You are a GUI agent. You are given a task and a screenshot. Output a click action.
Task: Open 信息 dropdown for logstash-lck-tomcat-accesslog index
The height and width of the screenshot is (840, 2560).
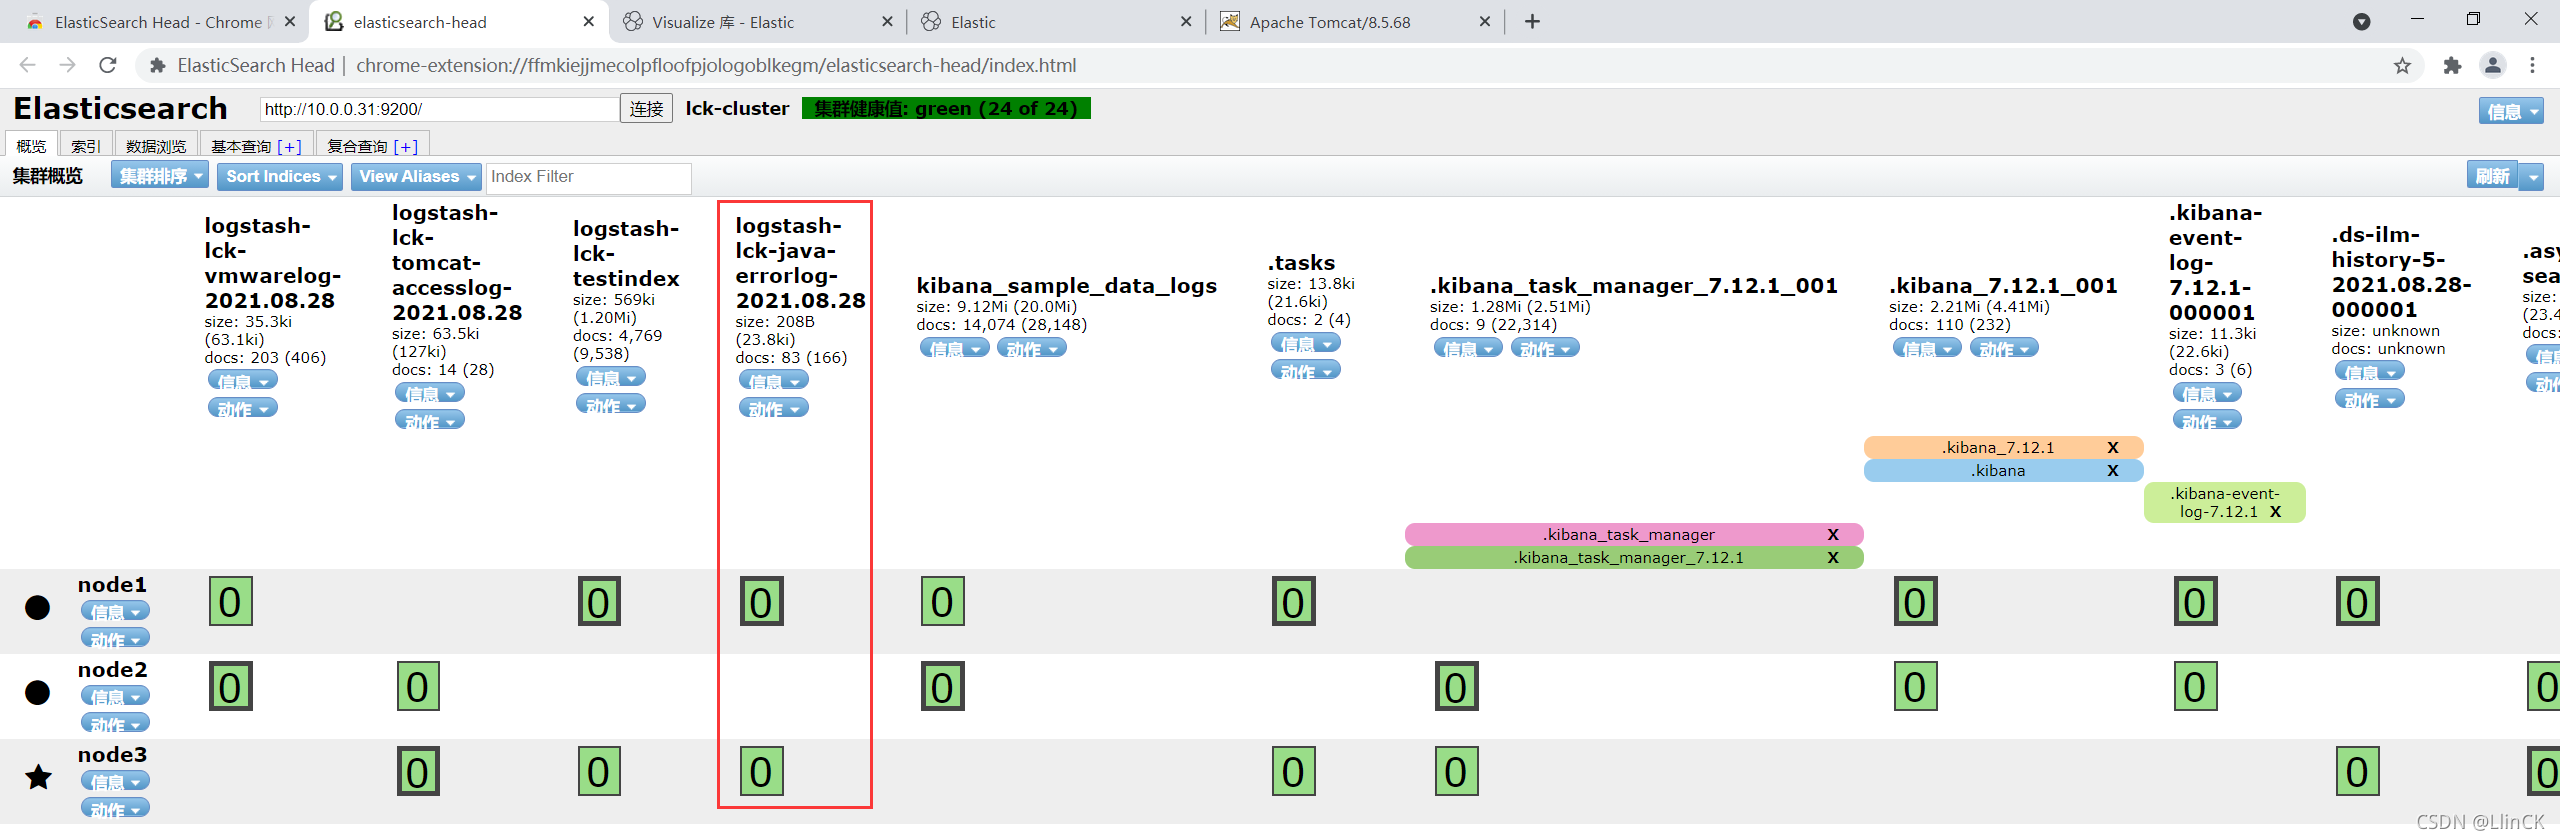[x=430, y=393]
